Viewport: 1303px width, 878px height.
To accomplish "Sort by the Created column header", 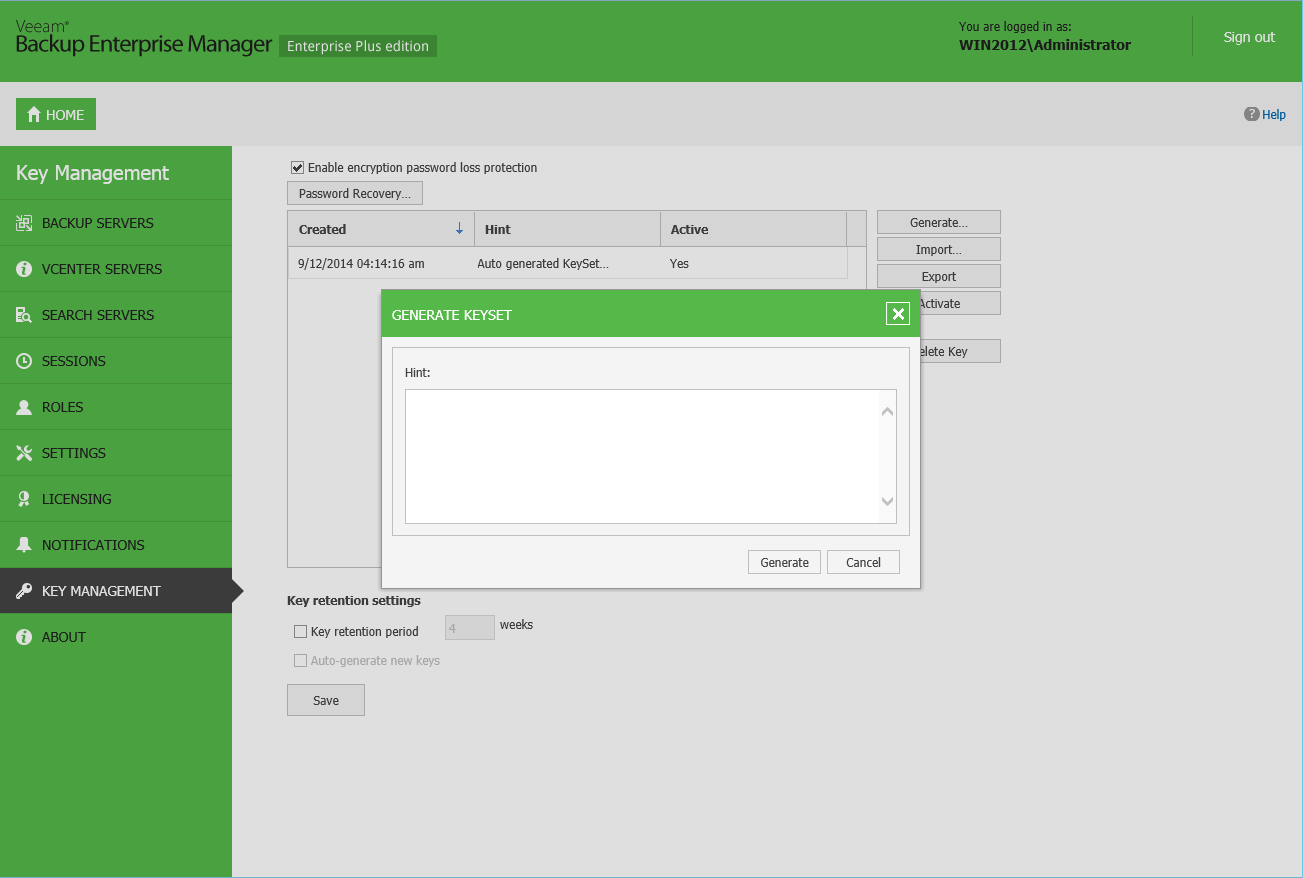I will tap(381, 229).
